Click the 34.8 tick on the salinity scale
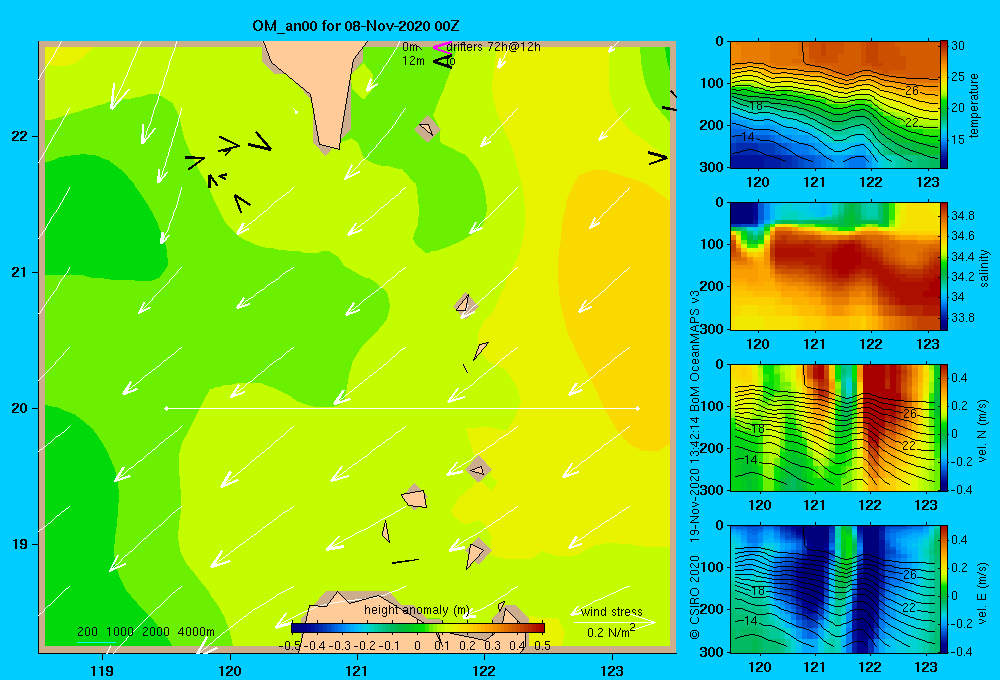Viewport: 1000px width, 680px height. [962, 216]
